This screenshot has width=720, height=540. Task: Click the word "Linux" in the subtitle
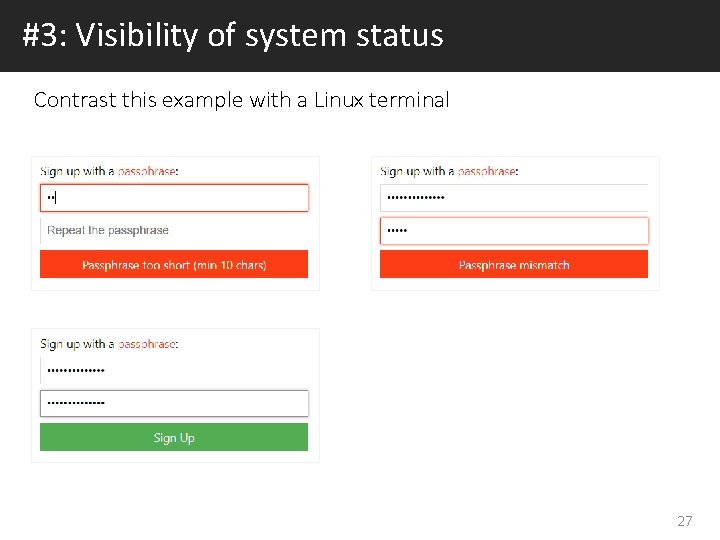coord(339,100)
